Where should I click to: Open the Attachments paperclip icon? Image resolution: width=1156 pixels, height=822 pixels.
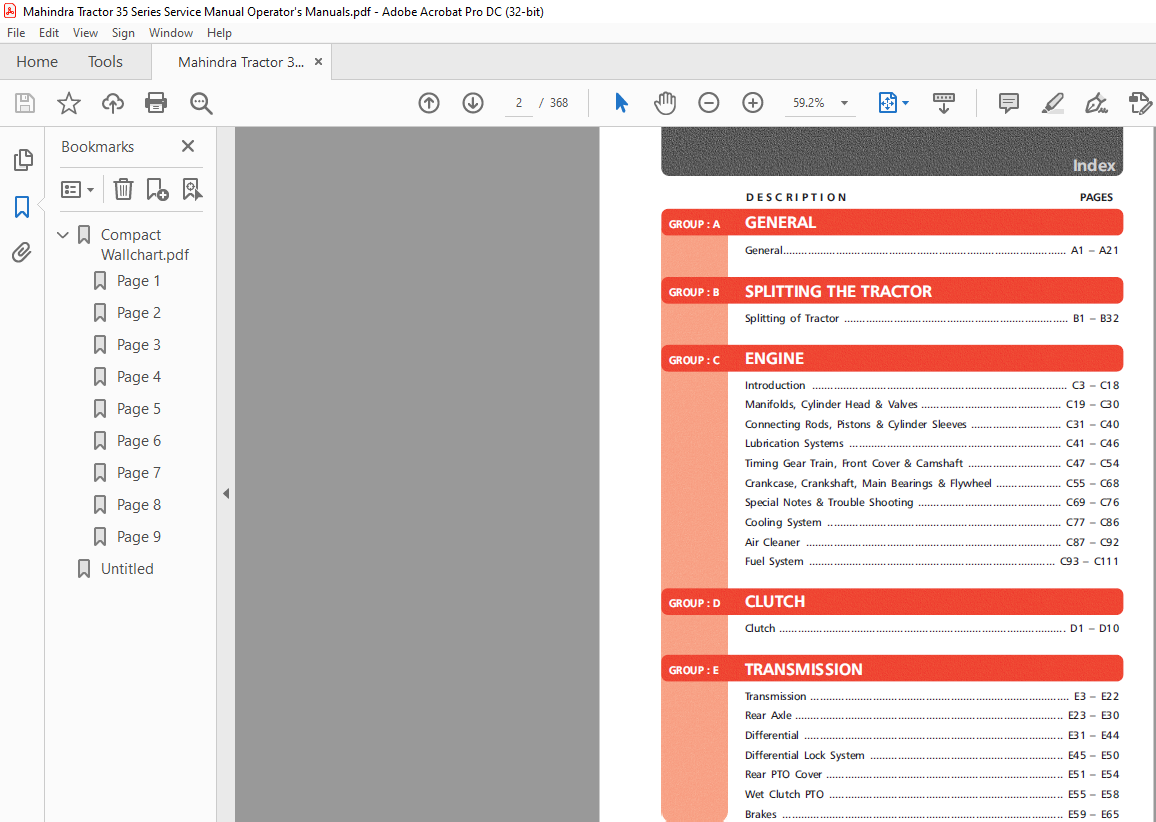click(x=22, y=253)
